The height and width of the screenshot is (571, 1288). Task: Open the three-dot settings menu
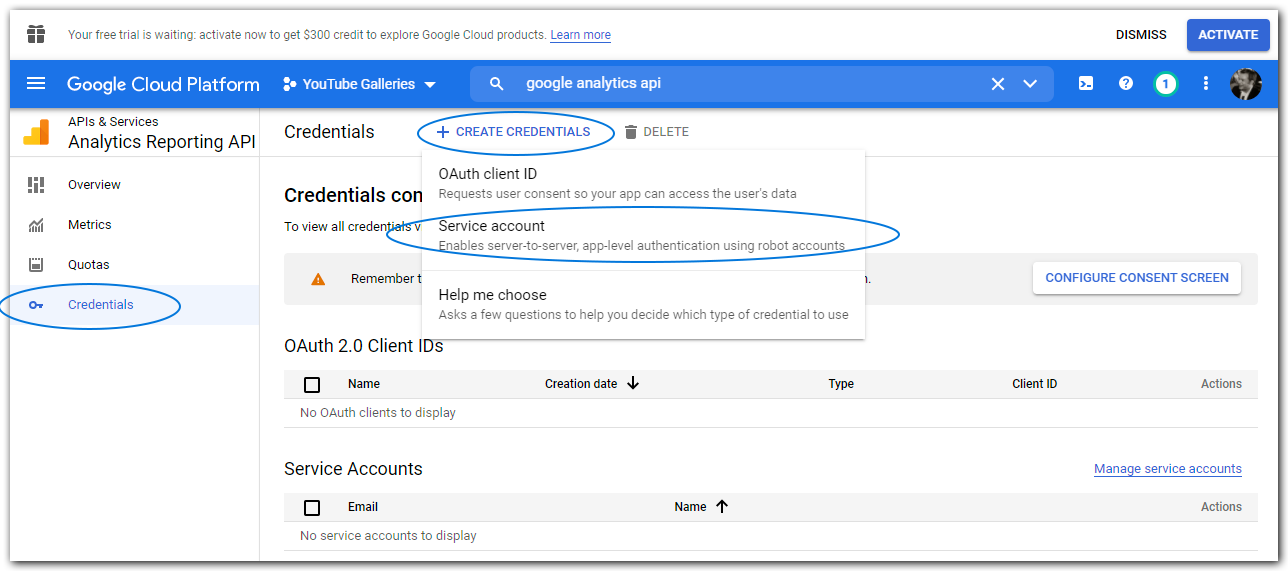pyautogui.click(x=1206, y=84)
